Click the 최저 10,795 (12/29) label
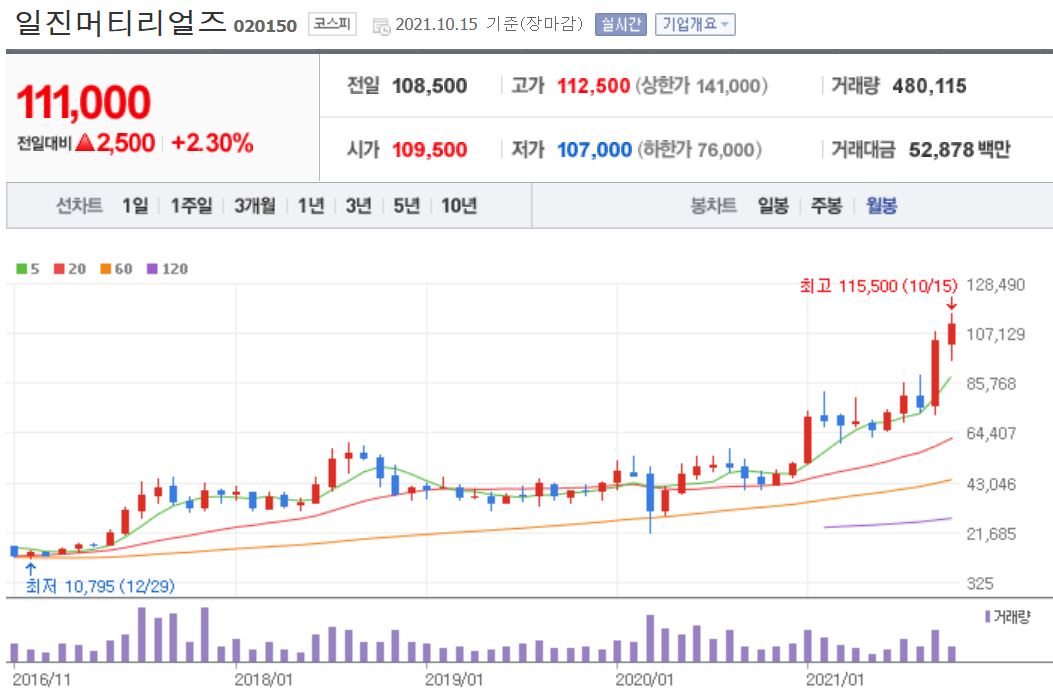Viewport: 1053px width, 699px height. 100,586
